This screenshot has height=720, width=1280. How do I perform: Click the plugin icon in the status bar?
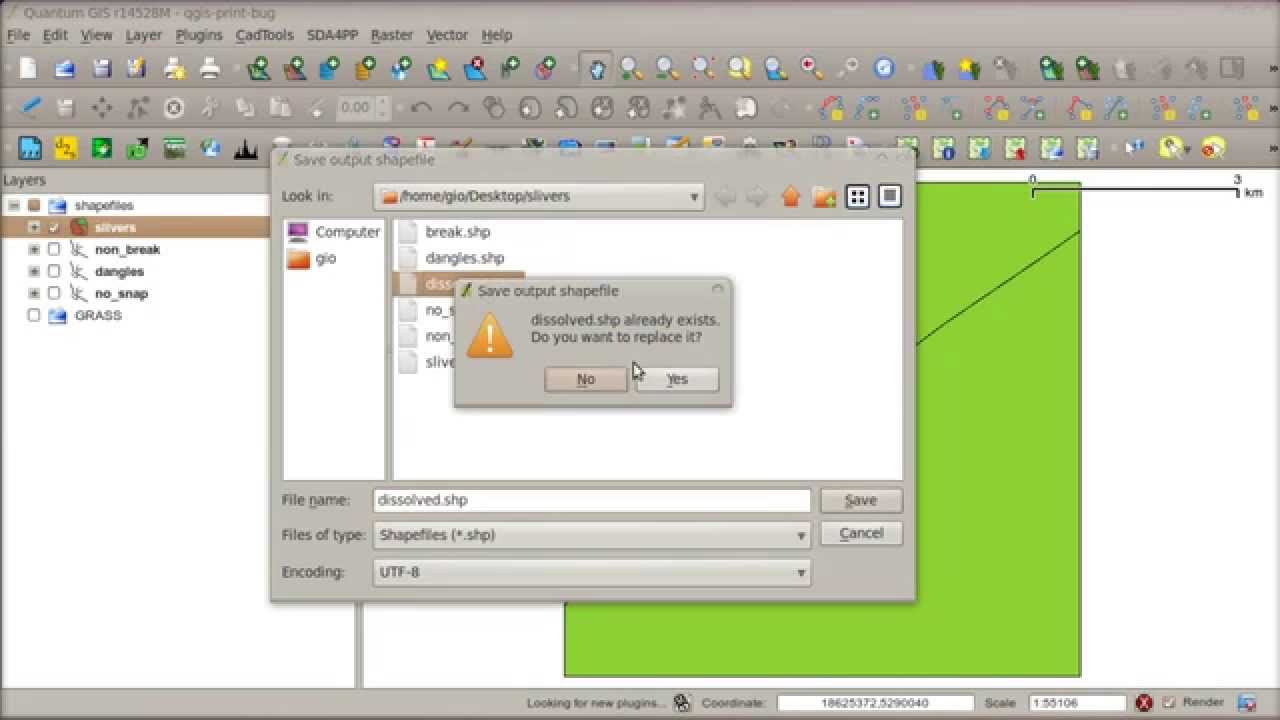tap(683, 702)
